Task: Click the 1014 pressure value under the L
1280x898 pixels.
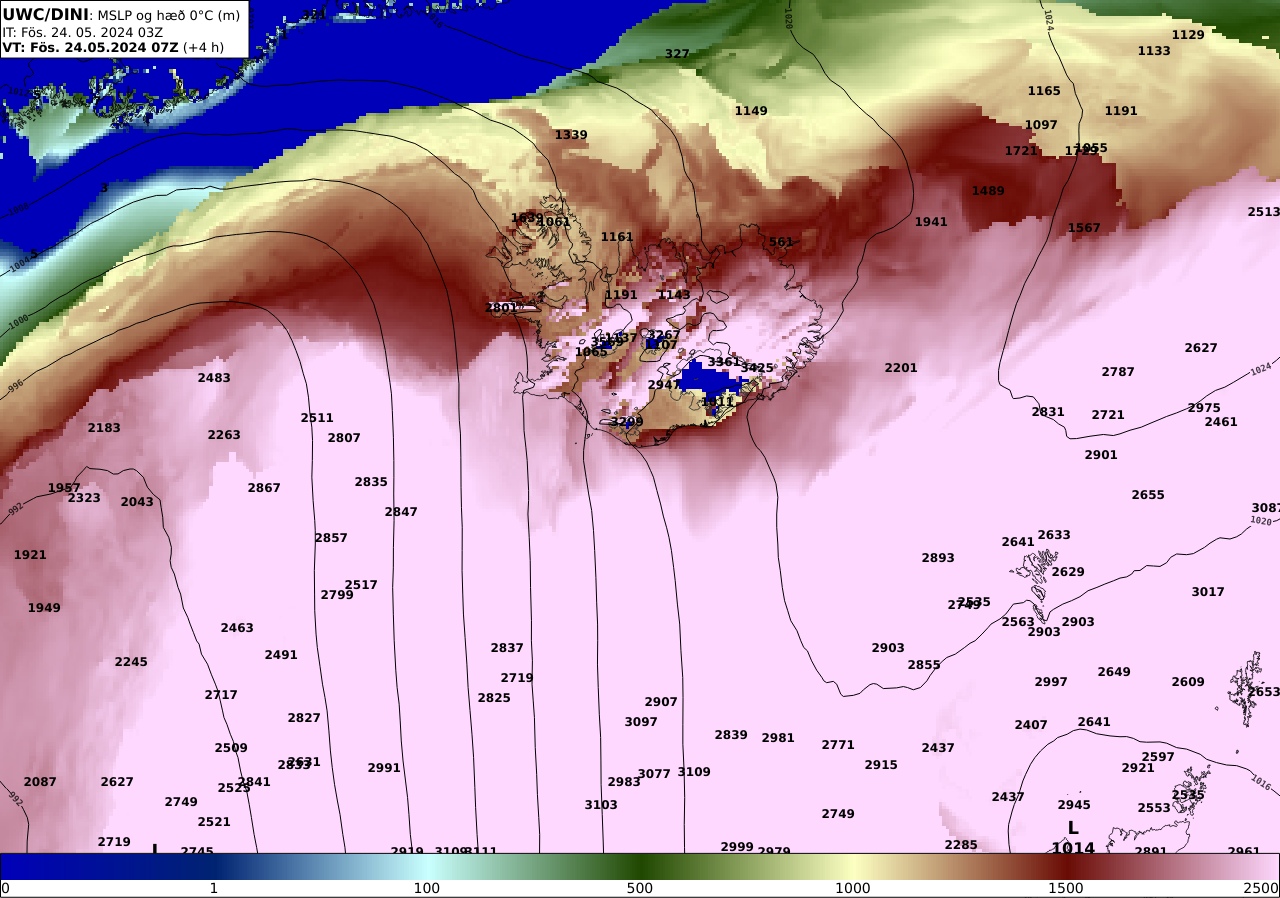Action: [1073, 848]
